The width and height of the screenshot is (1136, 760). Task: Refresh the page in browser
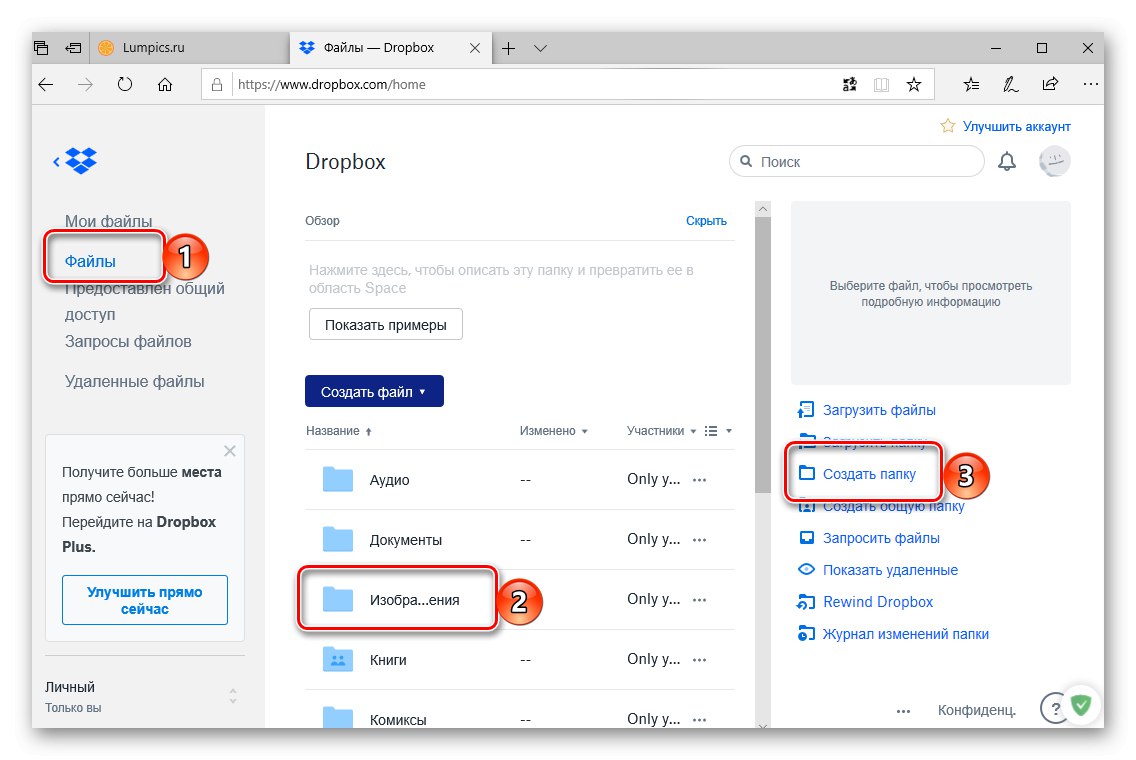[x=125, y=85]
